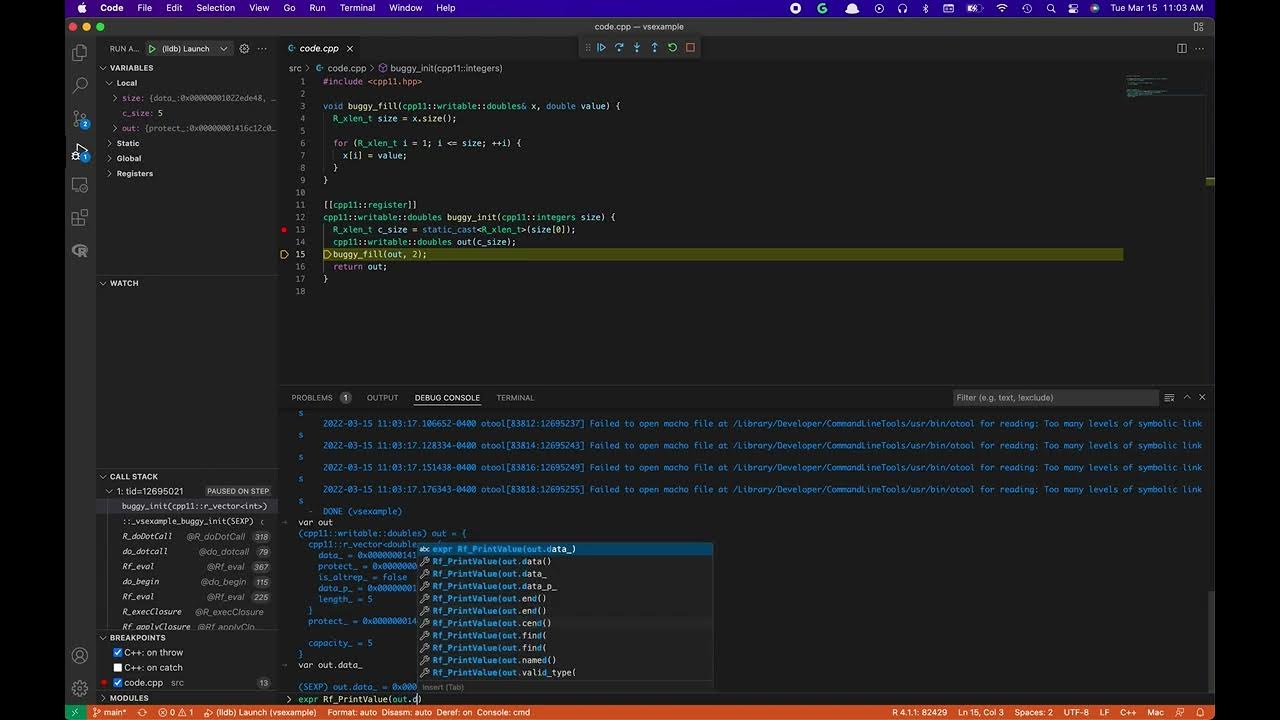Open editor more actions menu
The image size is (1280, 720).
1201,48
